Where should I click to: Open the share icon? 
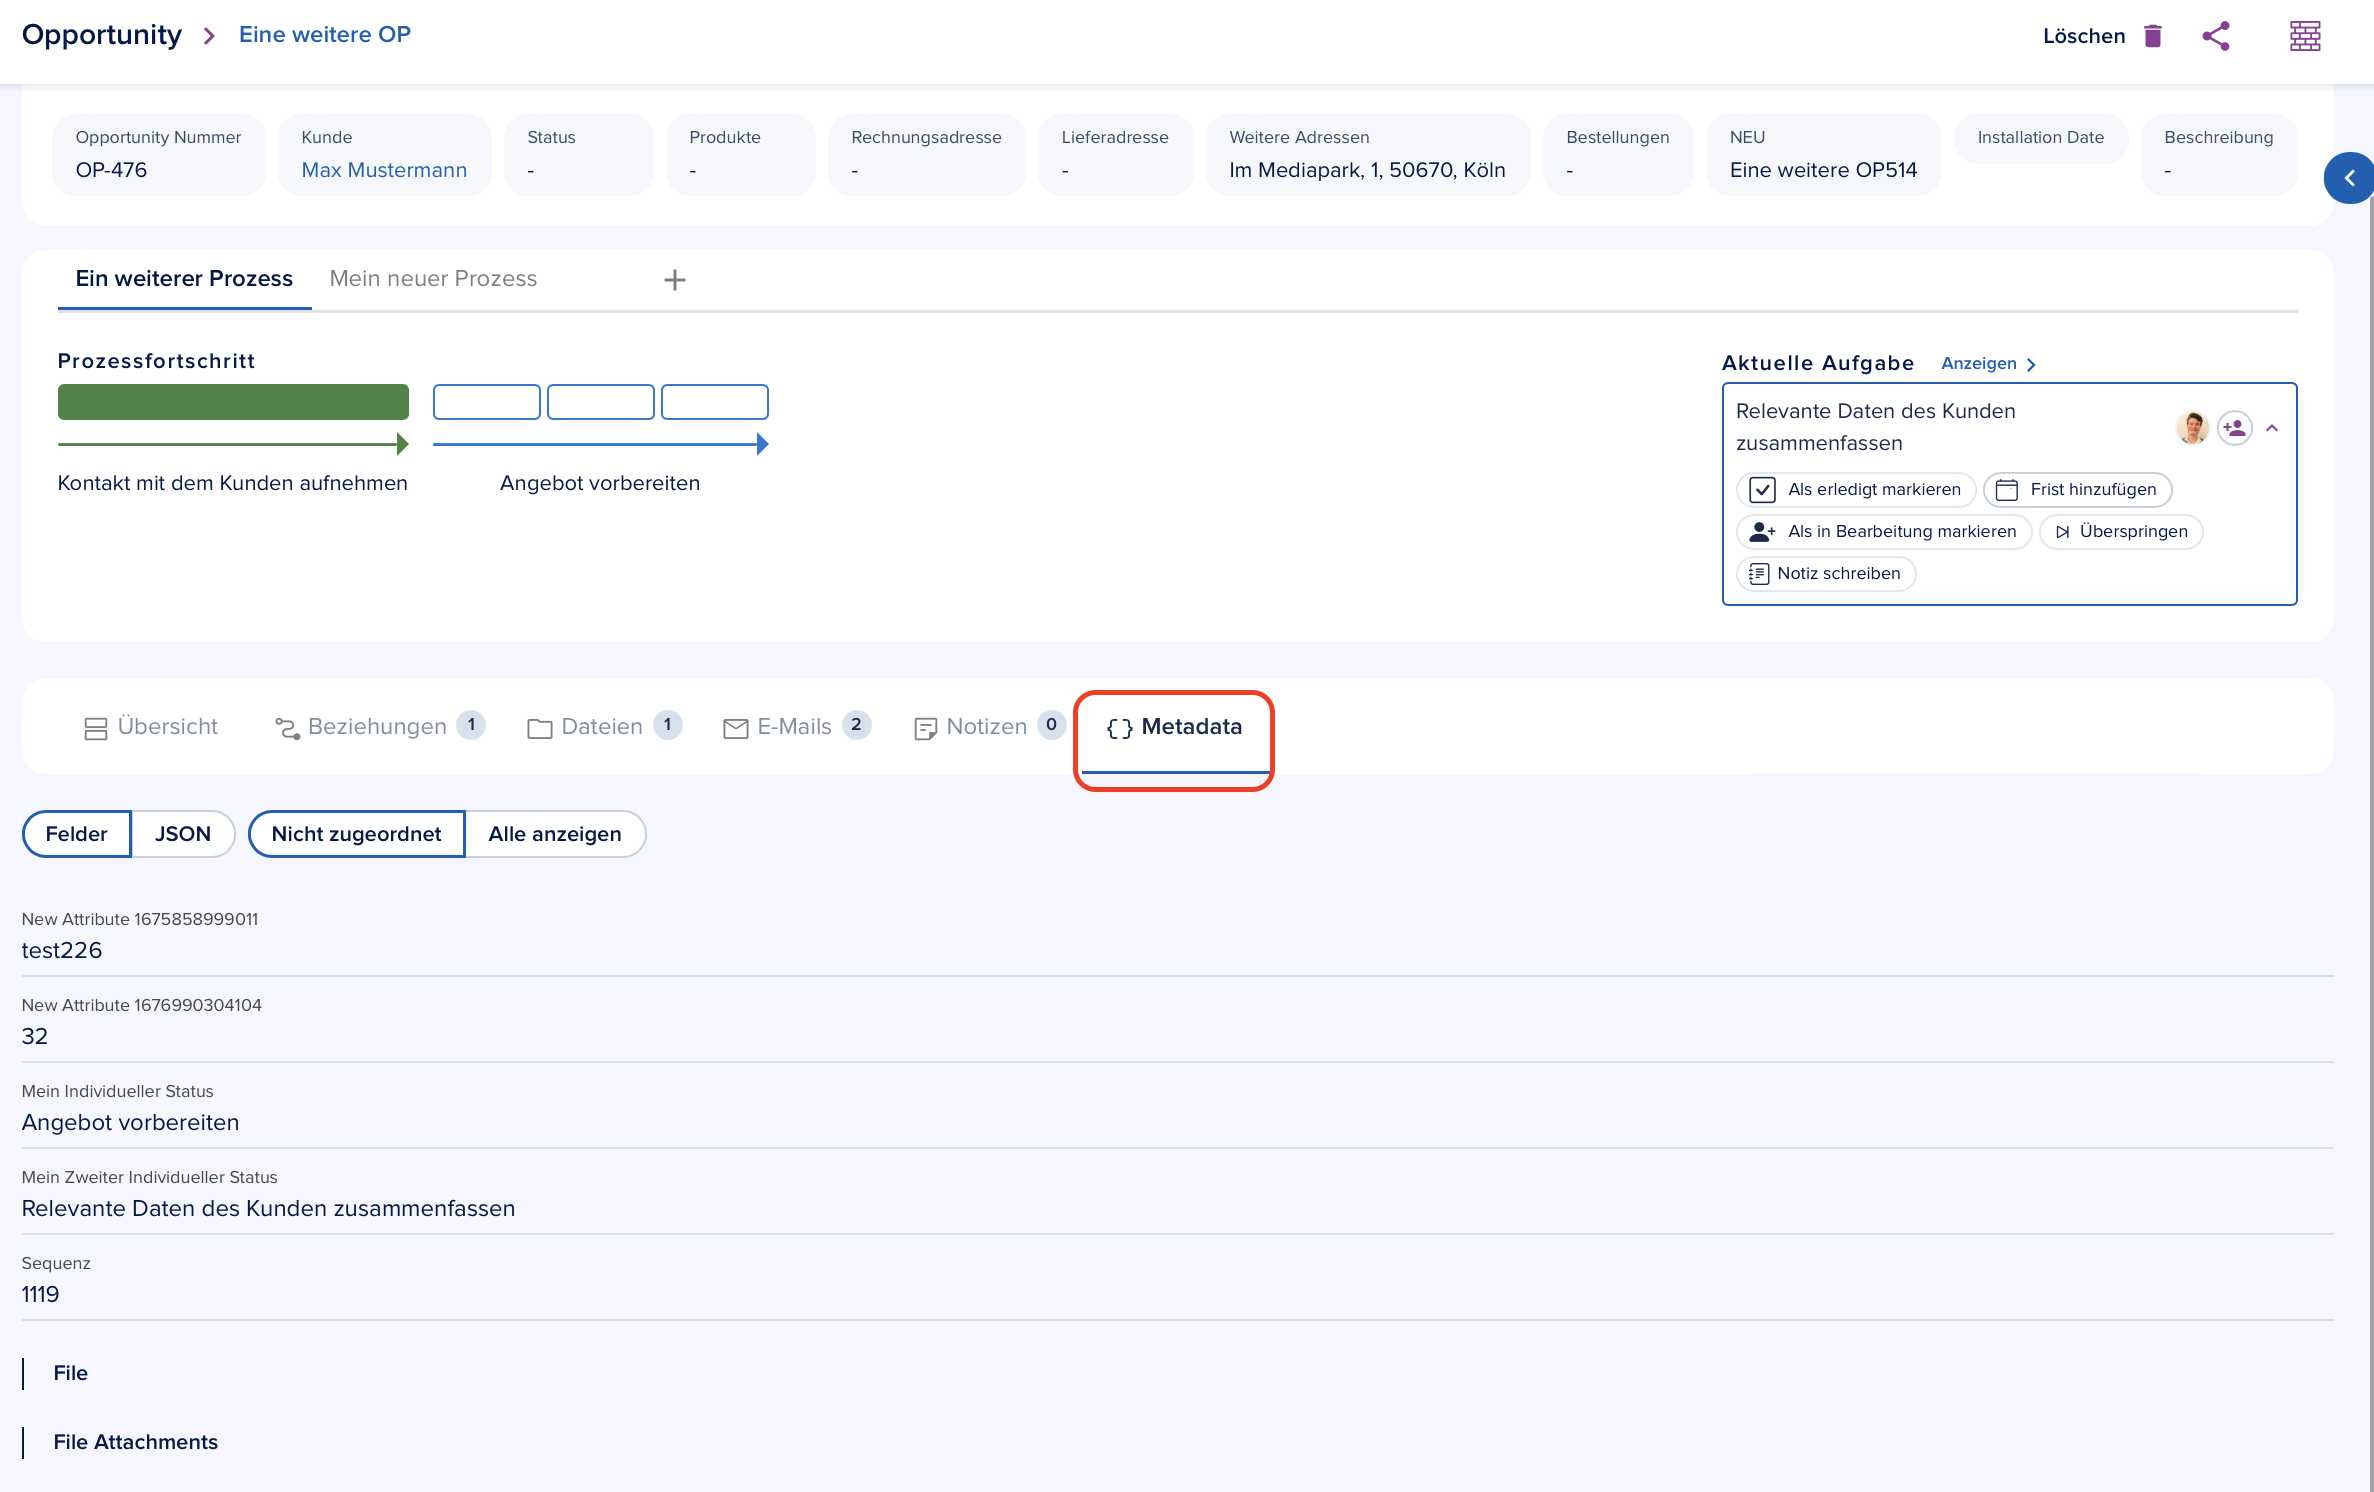pyautogui.click(x=2216, y=36)
